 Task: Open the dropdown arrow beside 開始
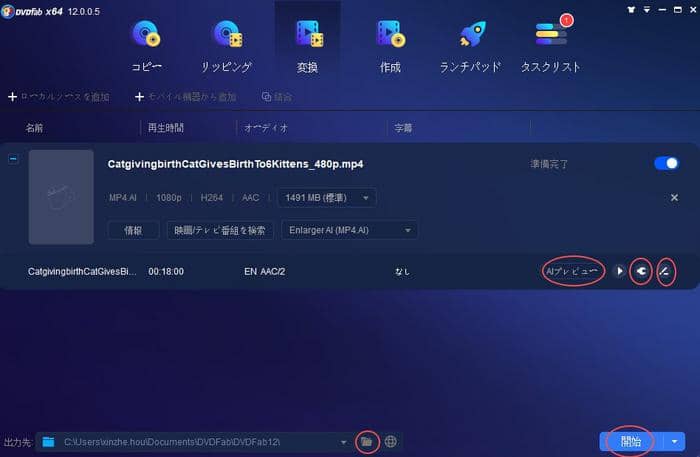[x=674, y=442]
